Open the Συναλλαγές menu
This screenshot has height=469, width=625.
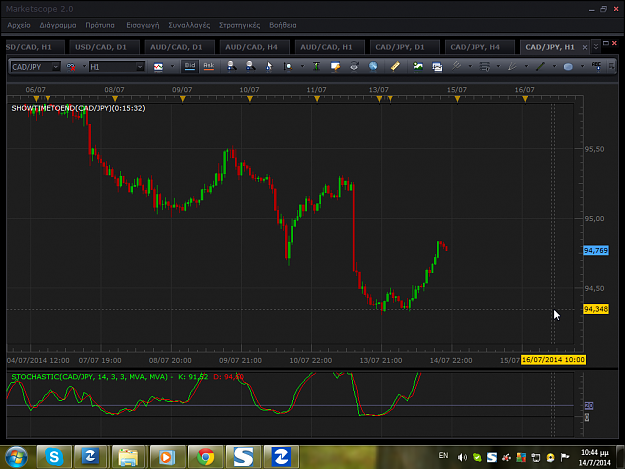189,25
